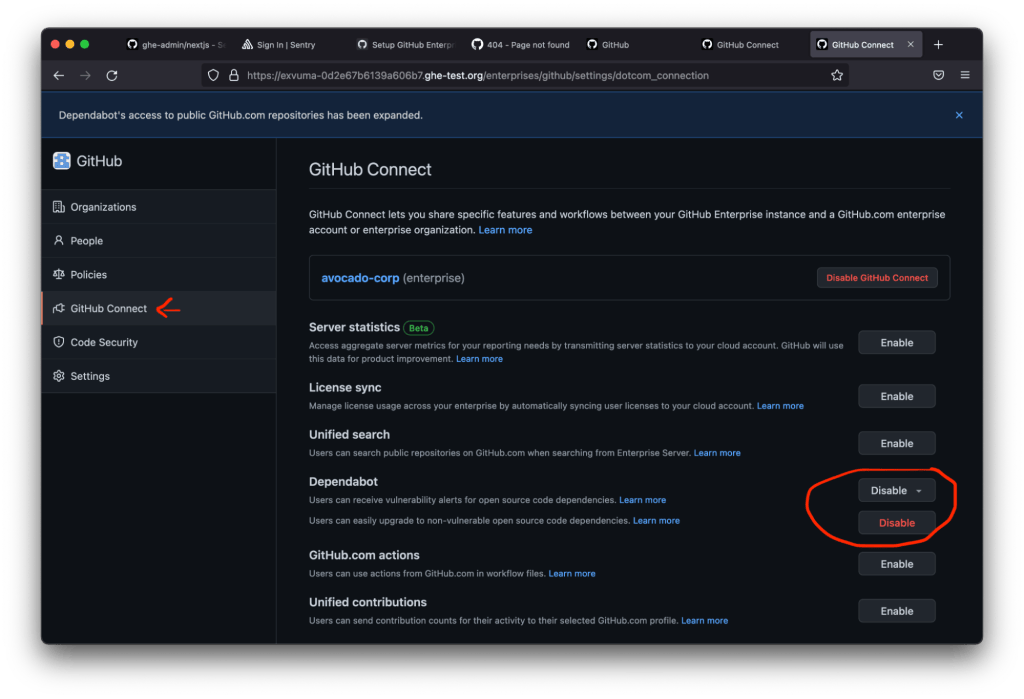Enable License sync
The width and height of the screenshot is (1024, 699).
pos(897,396)
